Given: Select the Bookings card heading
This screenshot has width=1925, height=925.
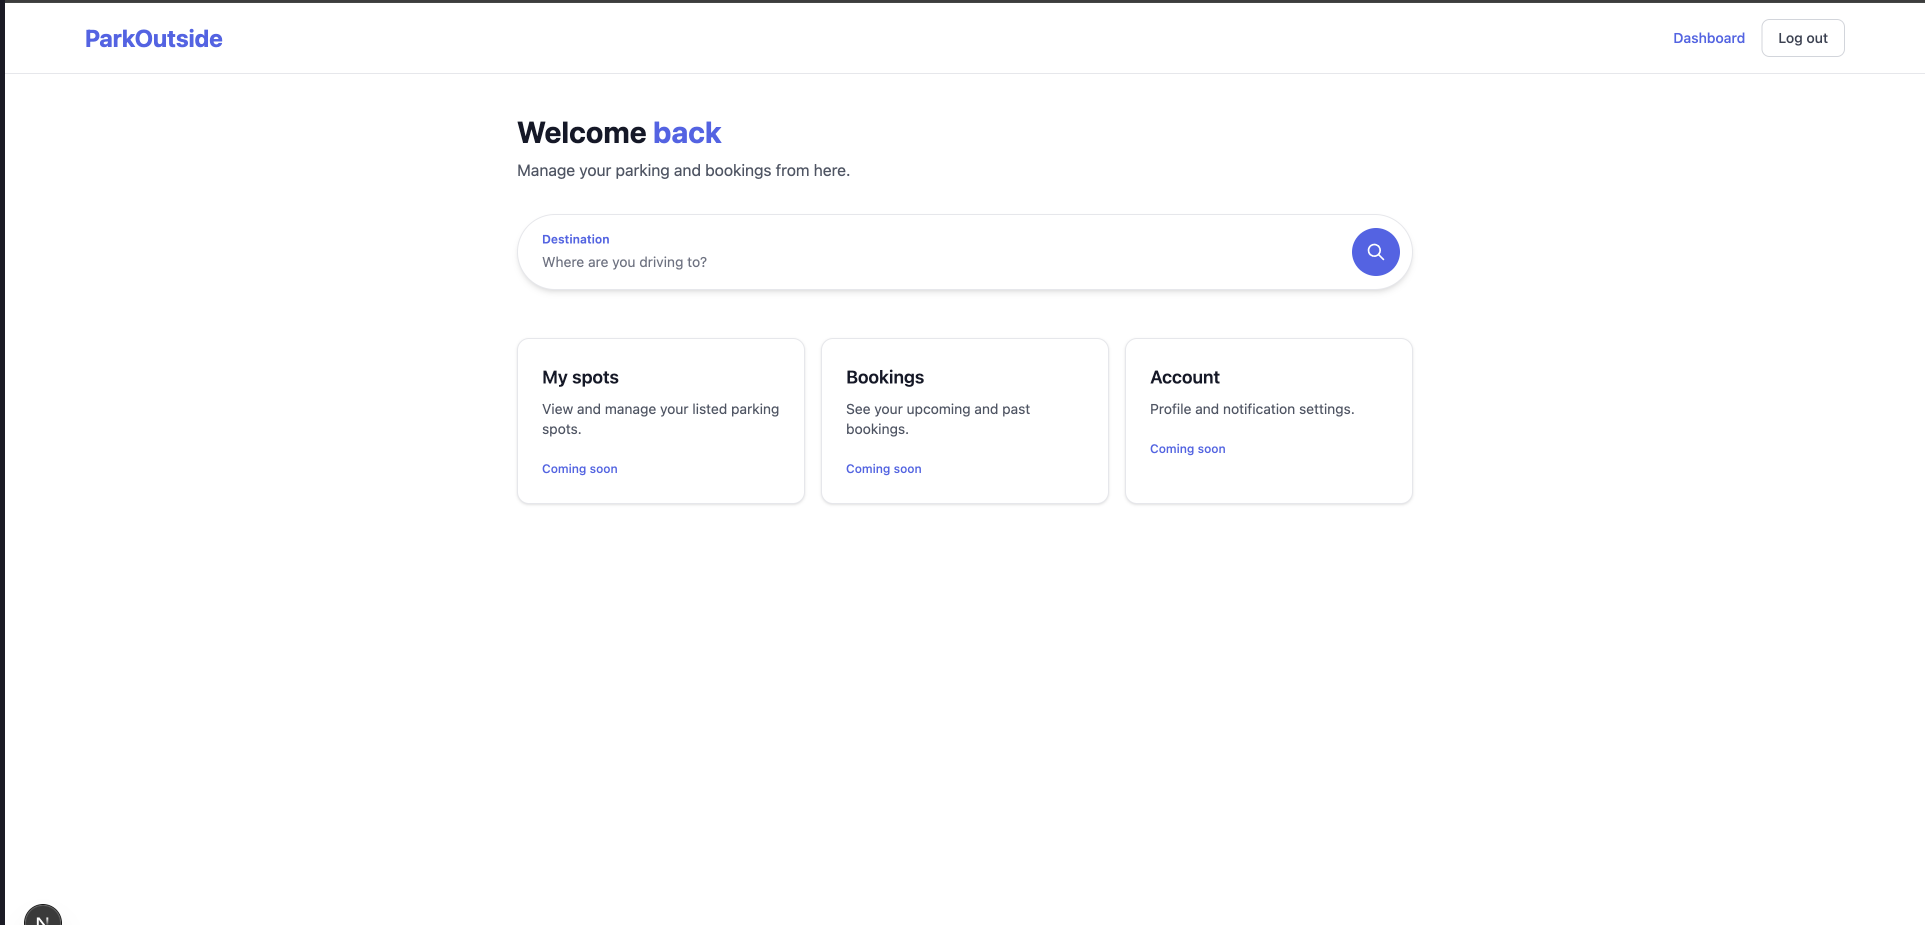Looking at the screenshot, I should click(884, 377).
